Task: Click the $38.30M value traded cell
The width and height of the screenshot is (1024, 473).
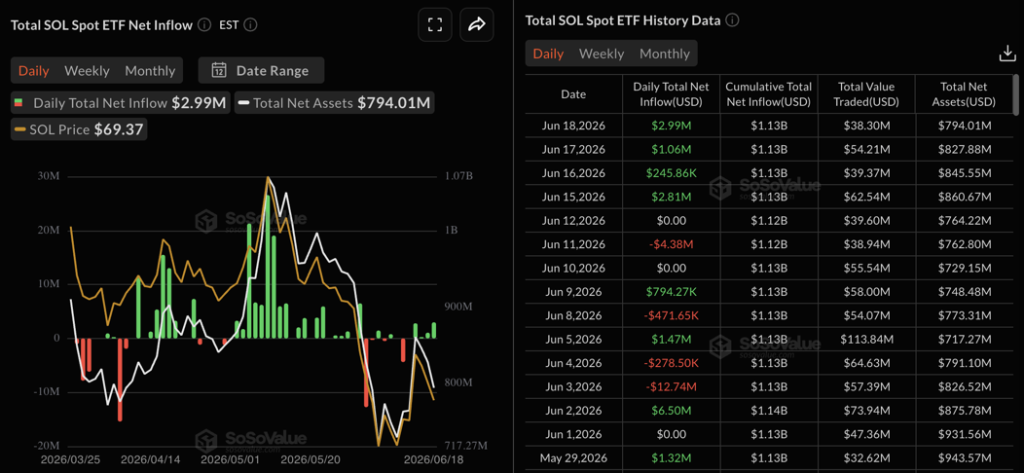Action: [867, 126]
